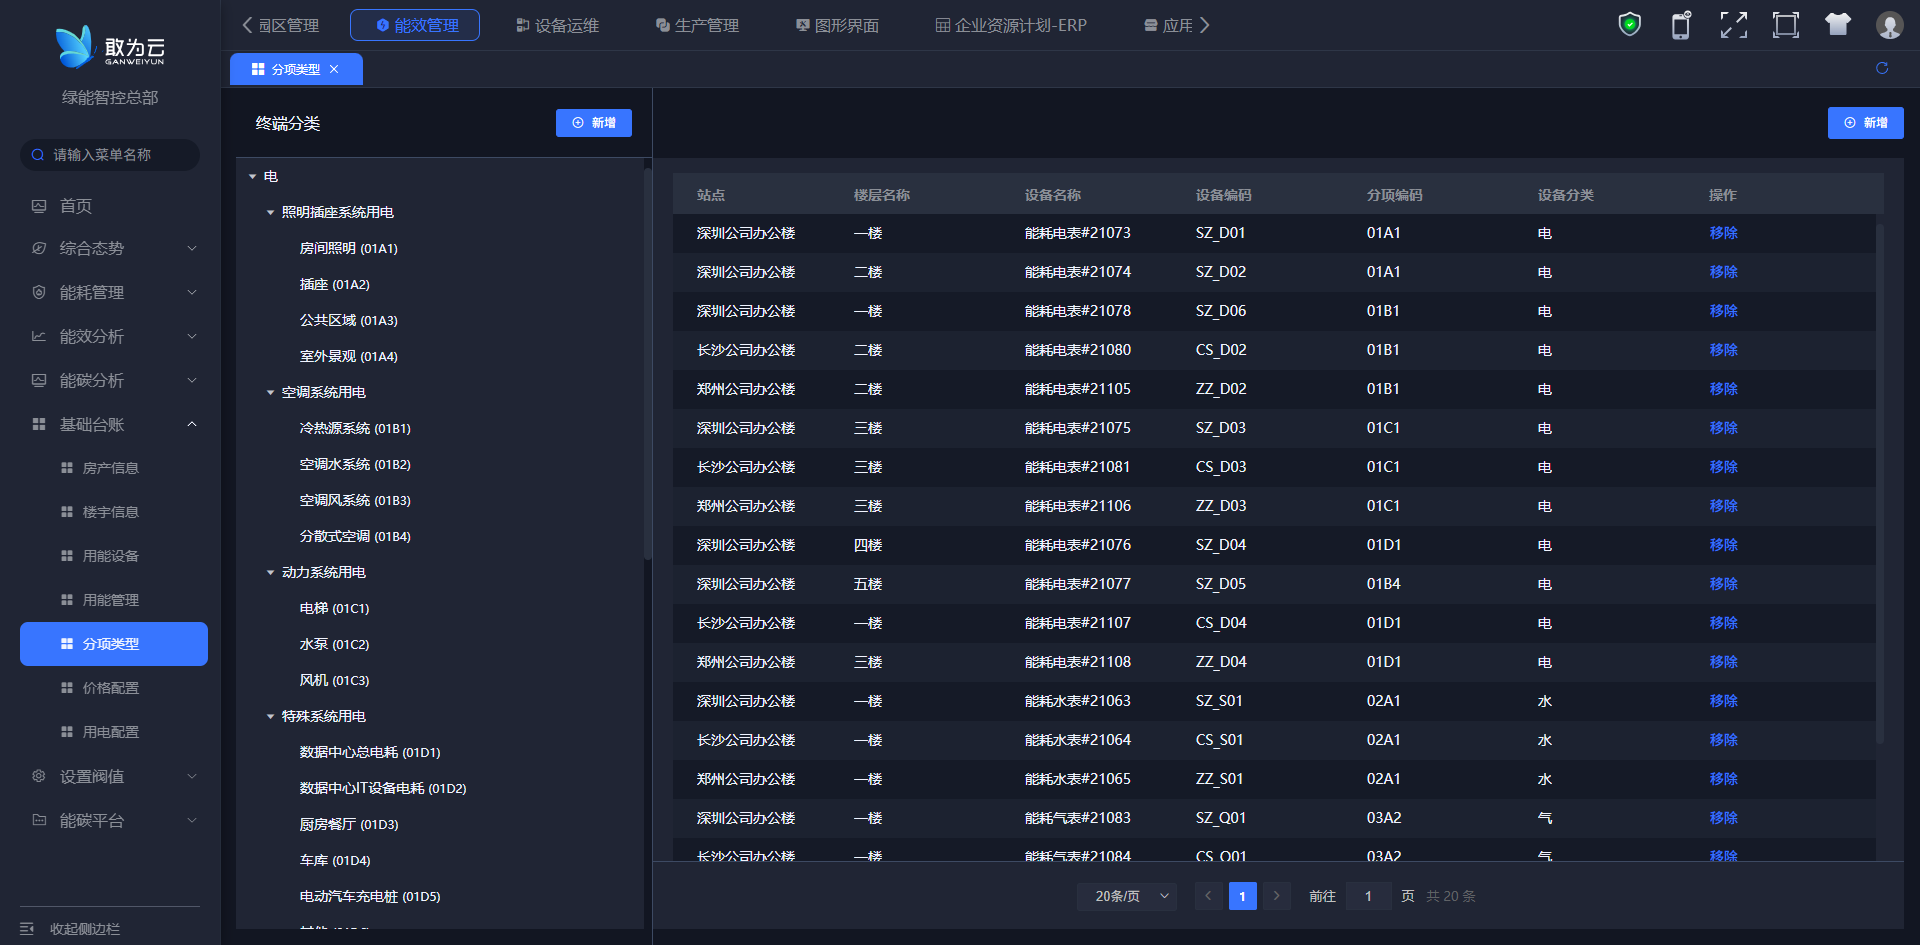Click 新增 button in 终端分类 panel

pos(593,123)
